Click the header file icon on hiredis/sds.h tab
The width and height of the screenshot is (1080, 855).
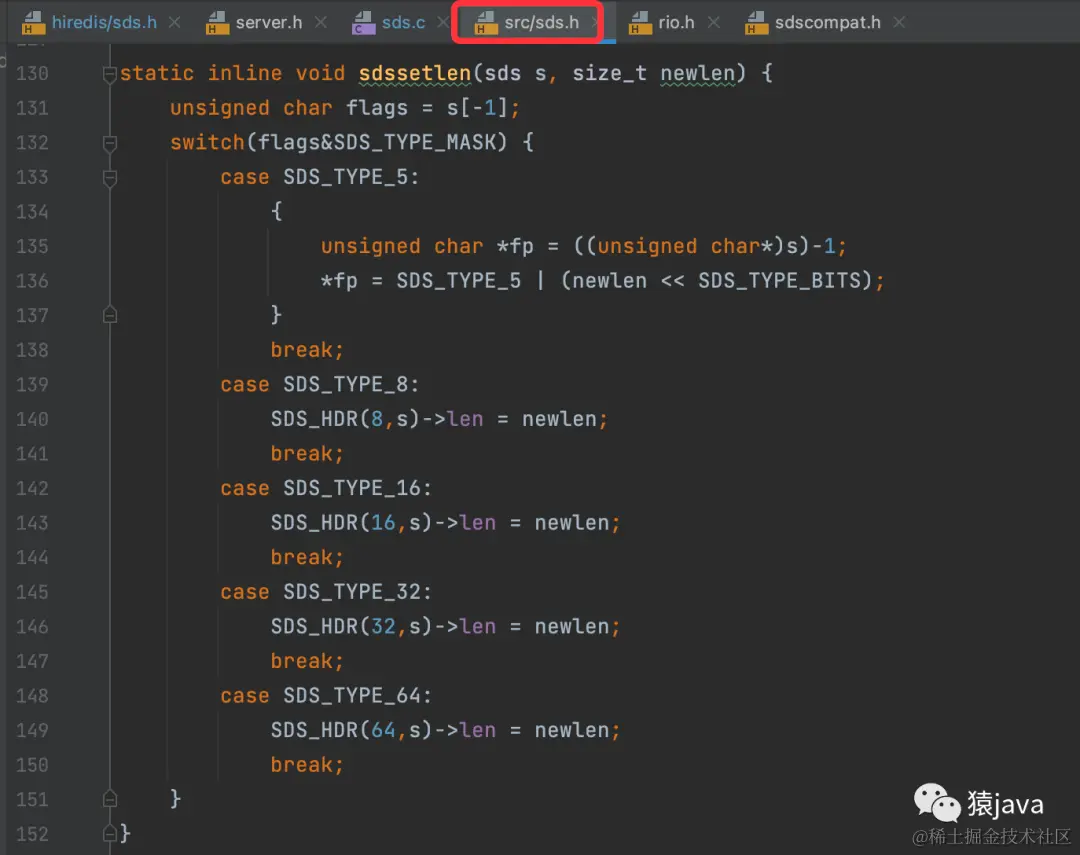pyautogui.click(x=32, y=23)
